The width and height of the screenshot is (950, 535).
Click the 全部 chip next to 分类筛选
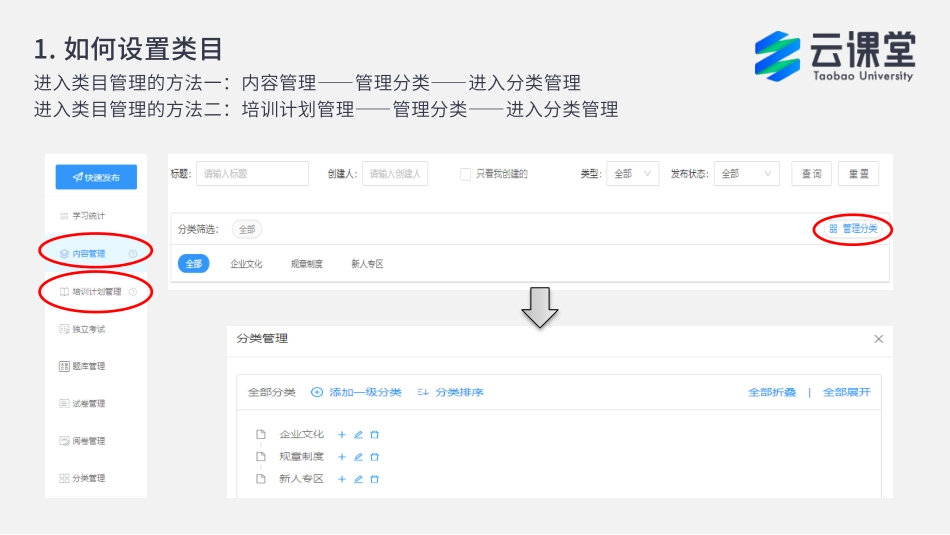point(247,230)
